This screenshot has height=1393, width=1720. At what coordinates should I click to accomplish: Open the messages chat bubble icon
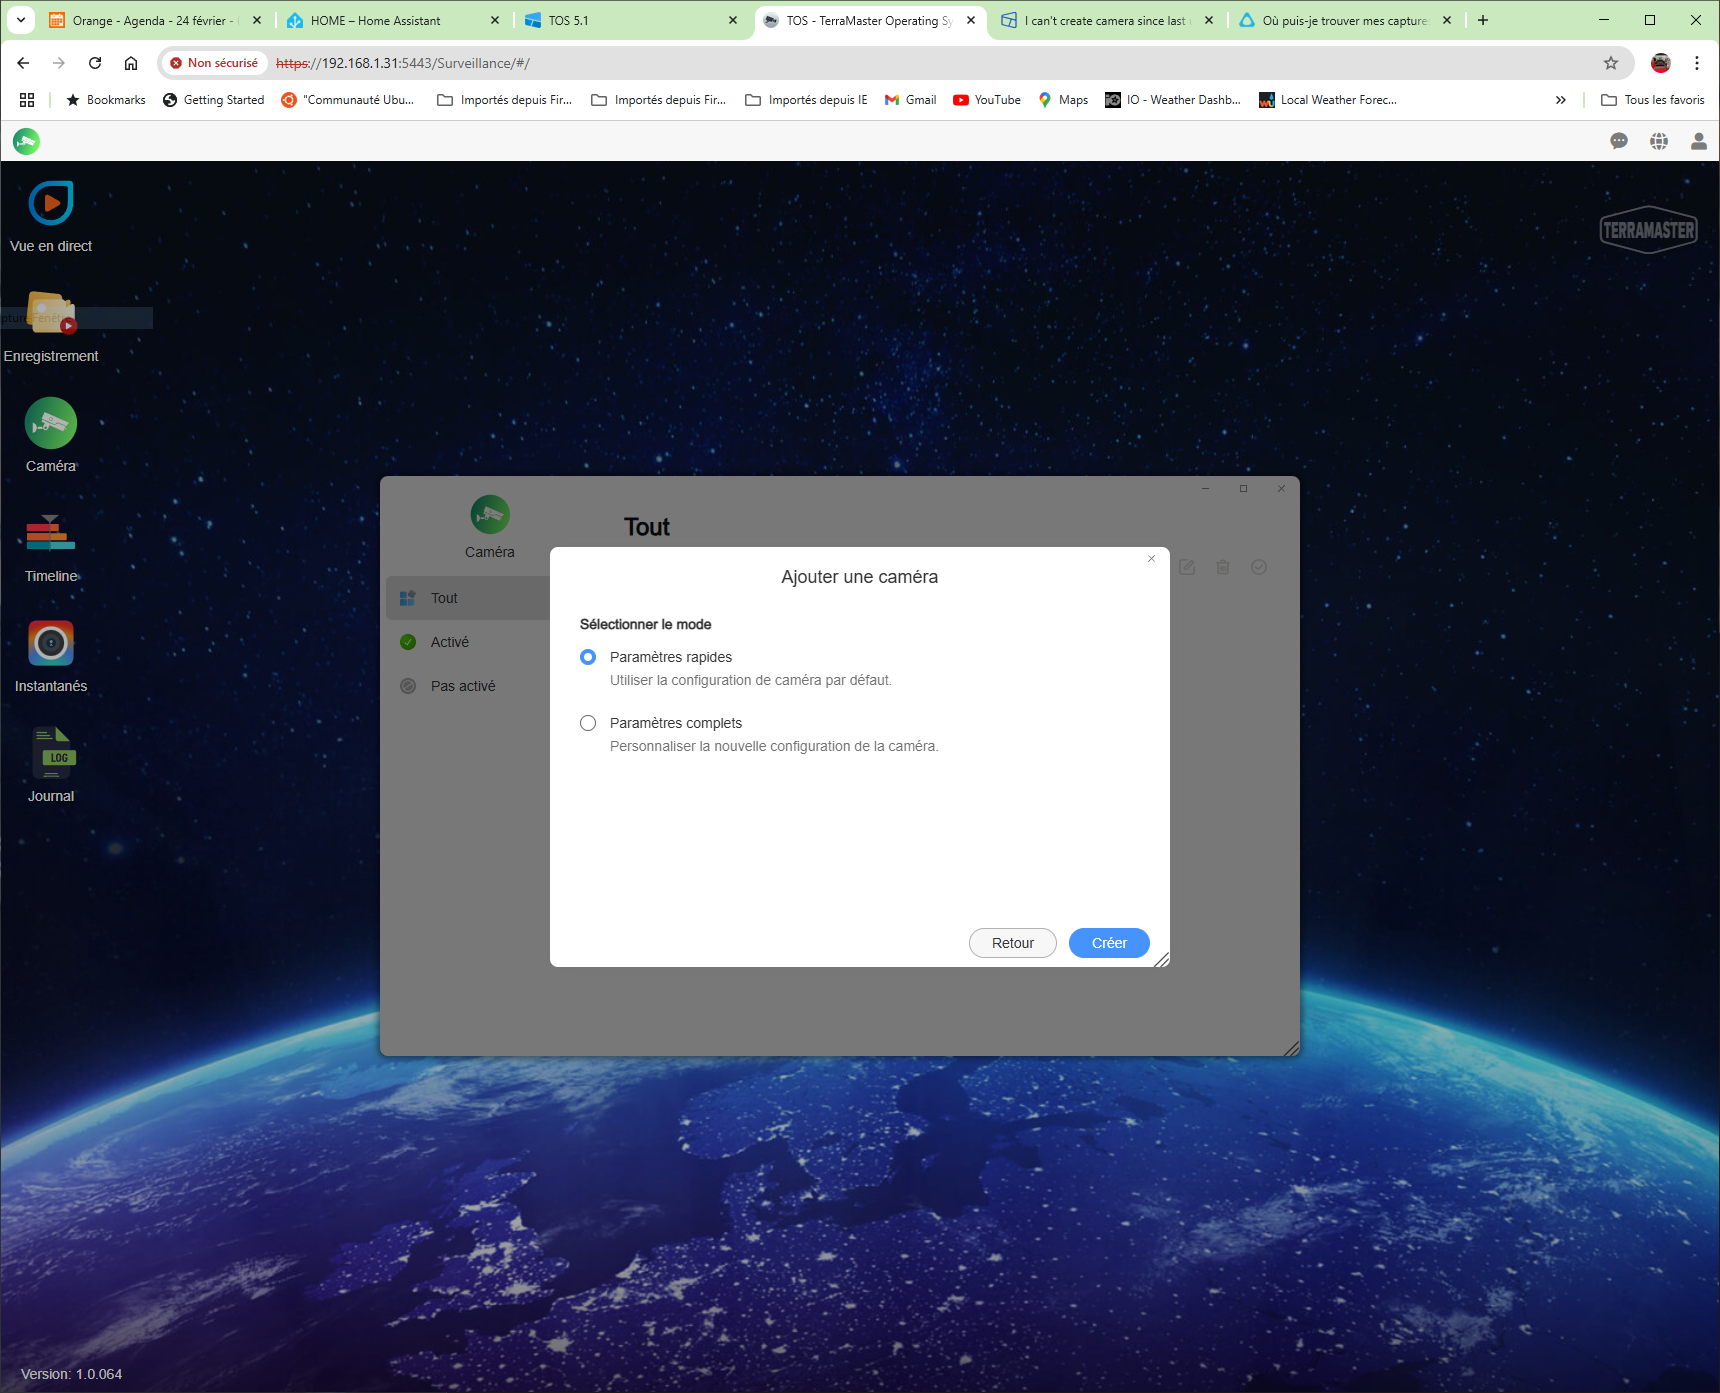point(1619,141)
